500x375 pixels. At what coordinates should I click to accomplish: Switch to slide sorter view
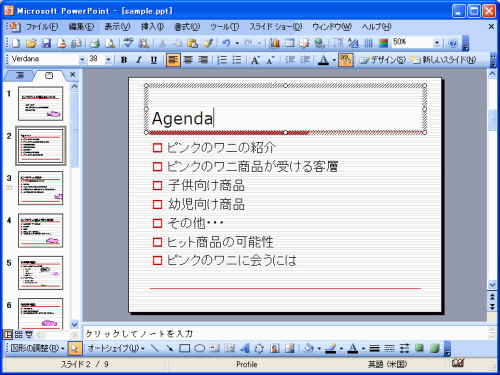(x=19, y=334)
